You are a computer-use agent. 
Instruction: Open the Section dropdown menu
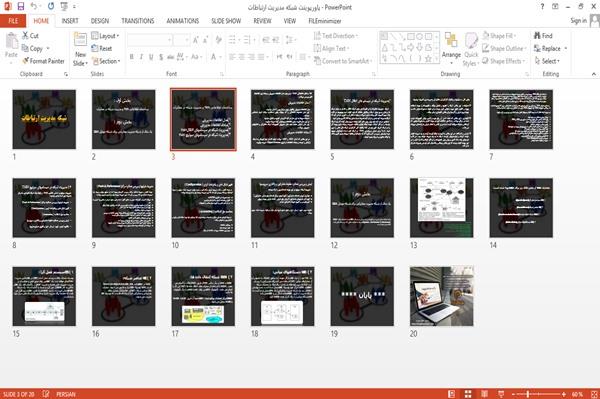[x=106, y=61]
